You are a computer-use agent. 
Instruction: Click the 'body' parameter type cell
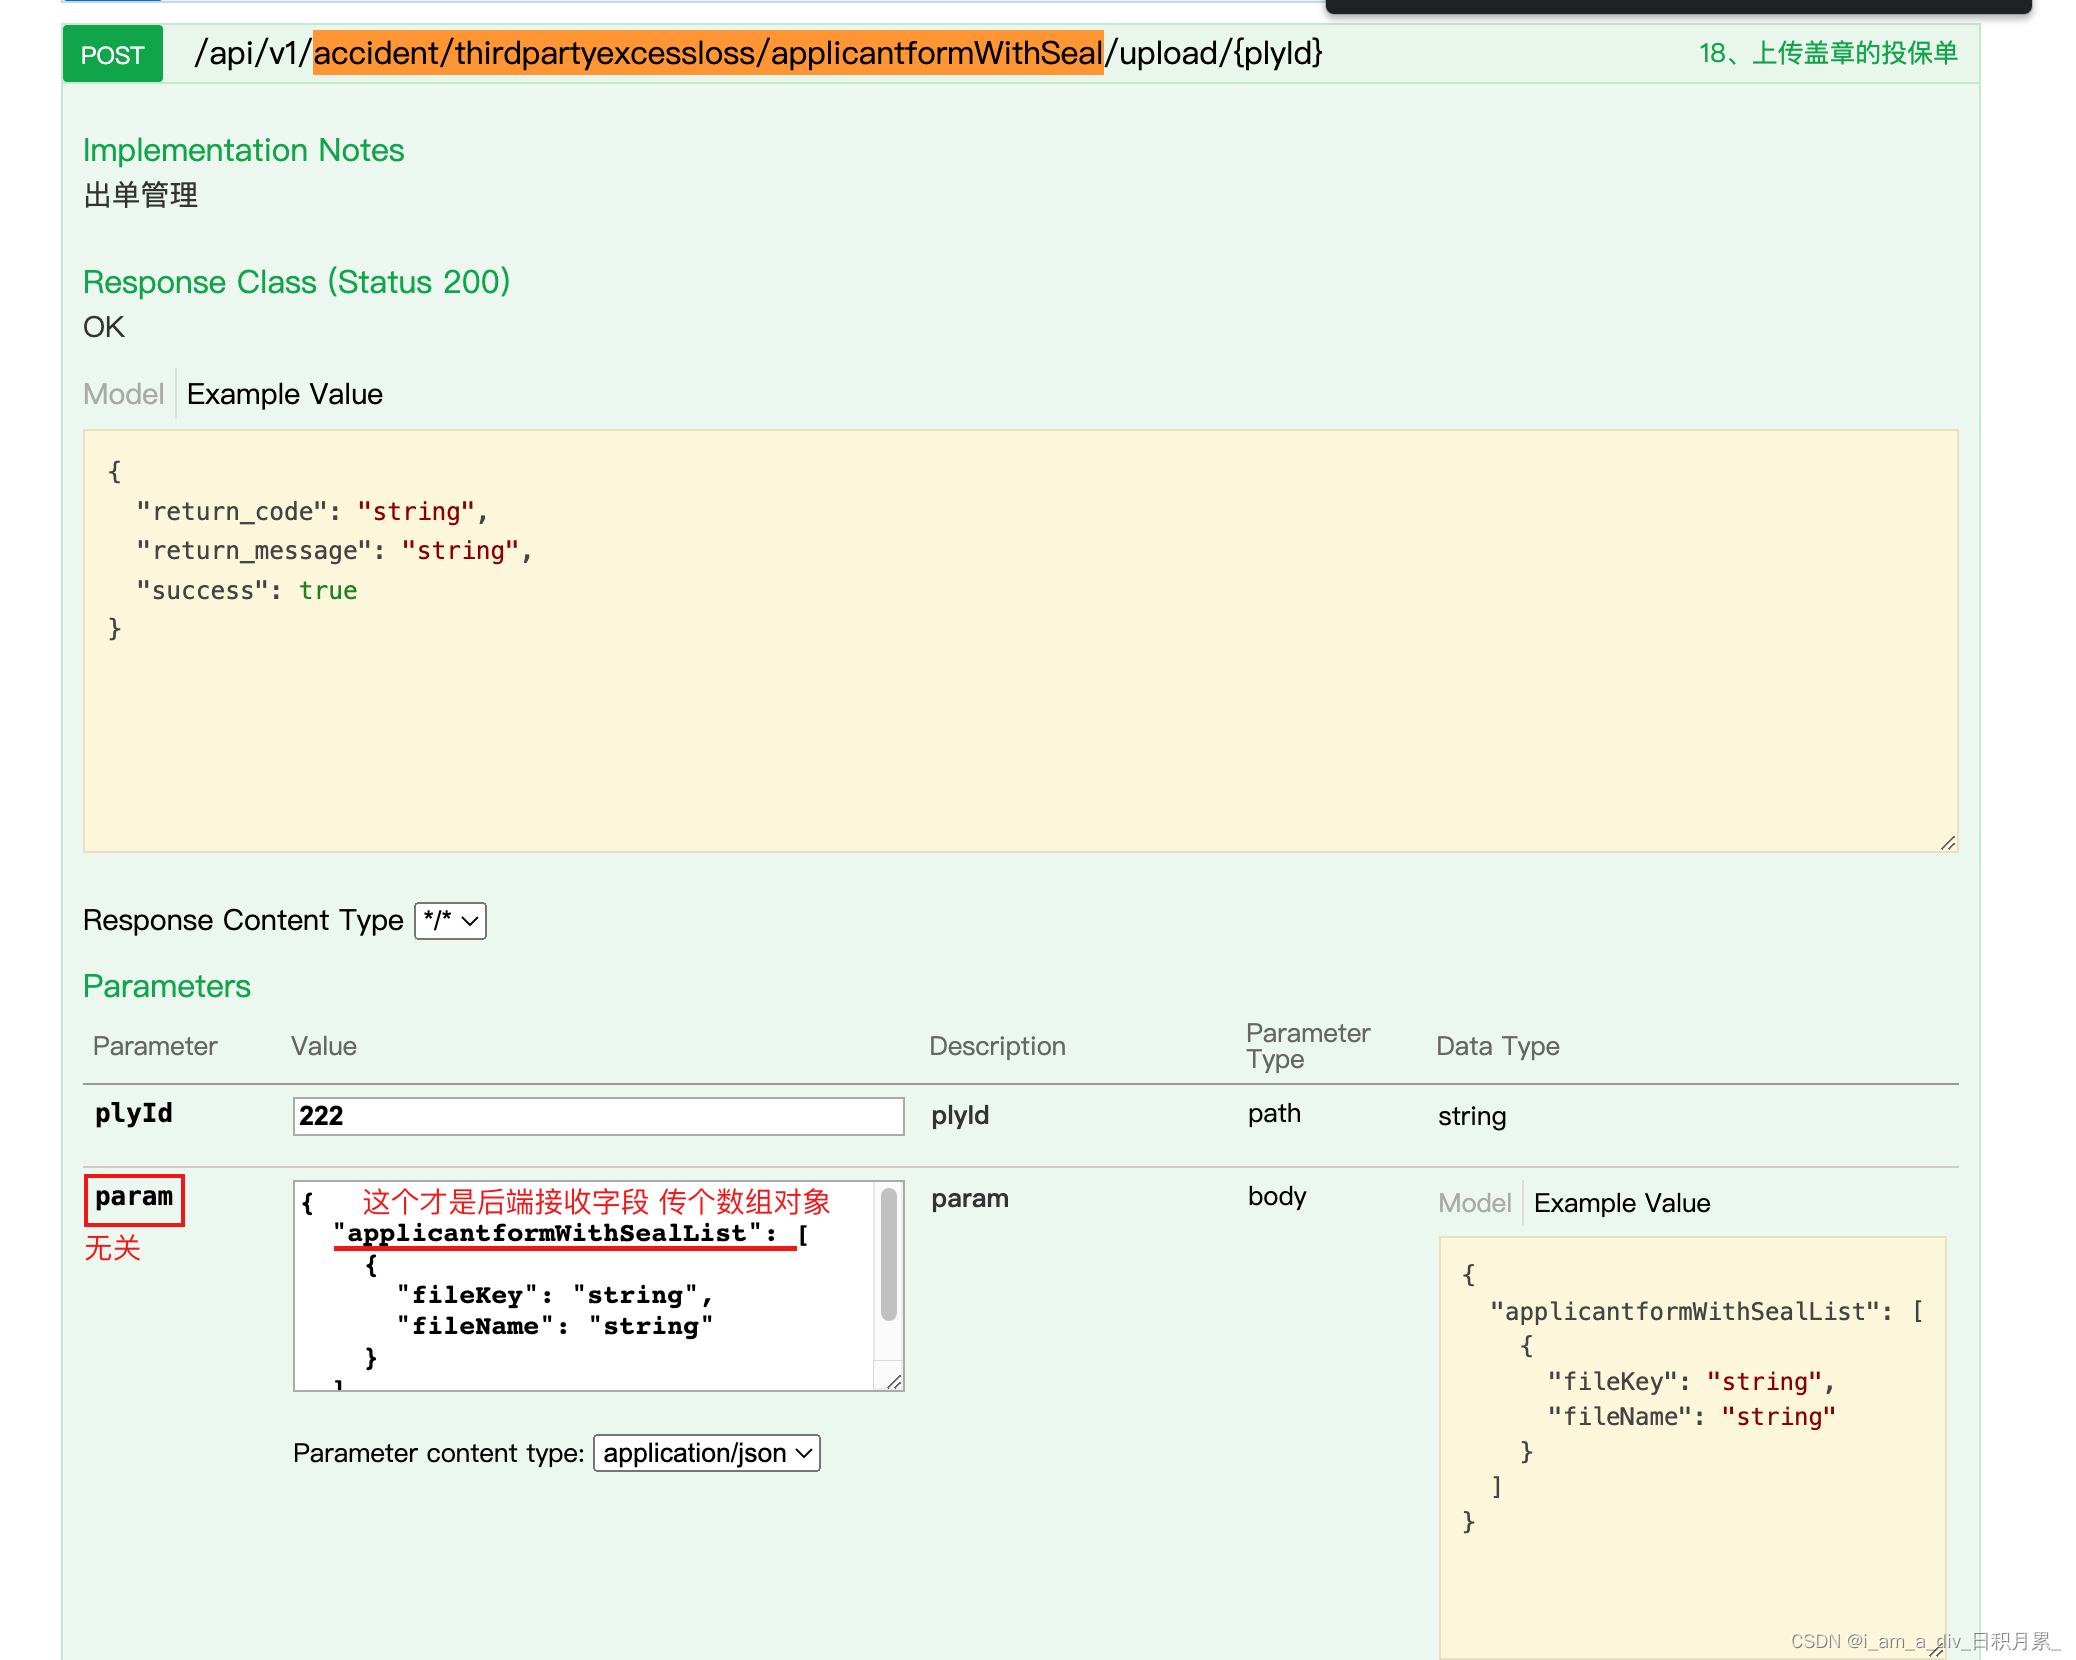[x=1277, y=1197]
